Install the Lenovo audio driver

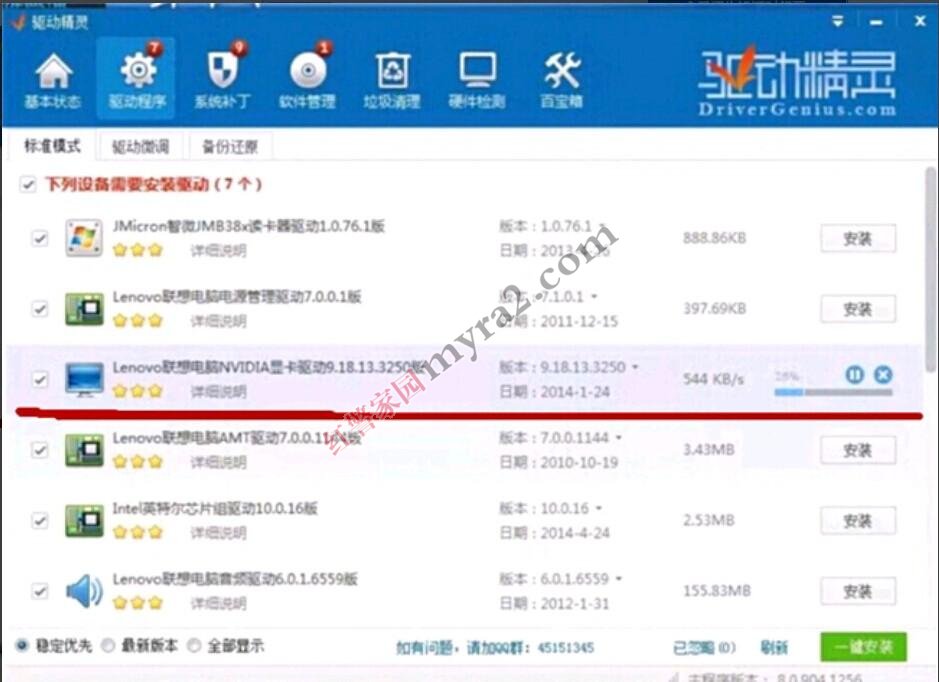858,592
